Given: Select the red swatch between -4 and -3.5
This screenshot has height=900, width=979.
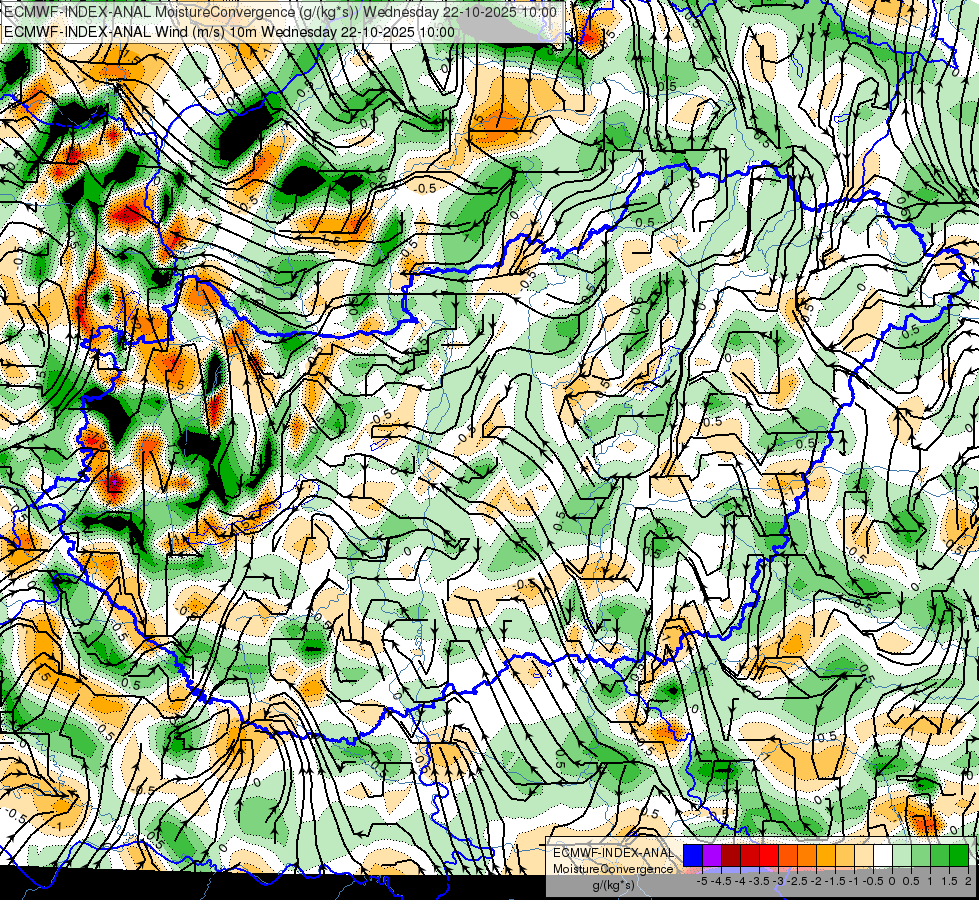Looking at the screenshot, I should coord(750,856).
